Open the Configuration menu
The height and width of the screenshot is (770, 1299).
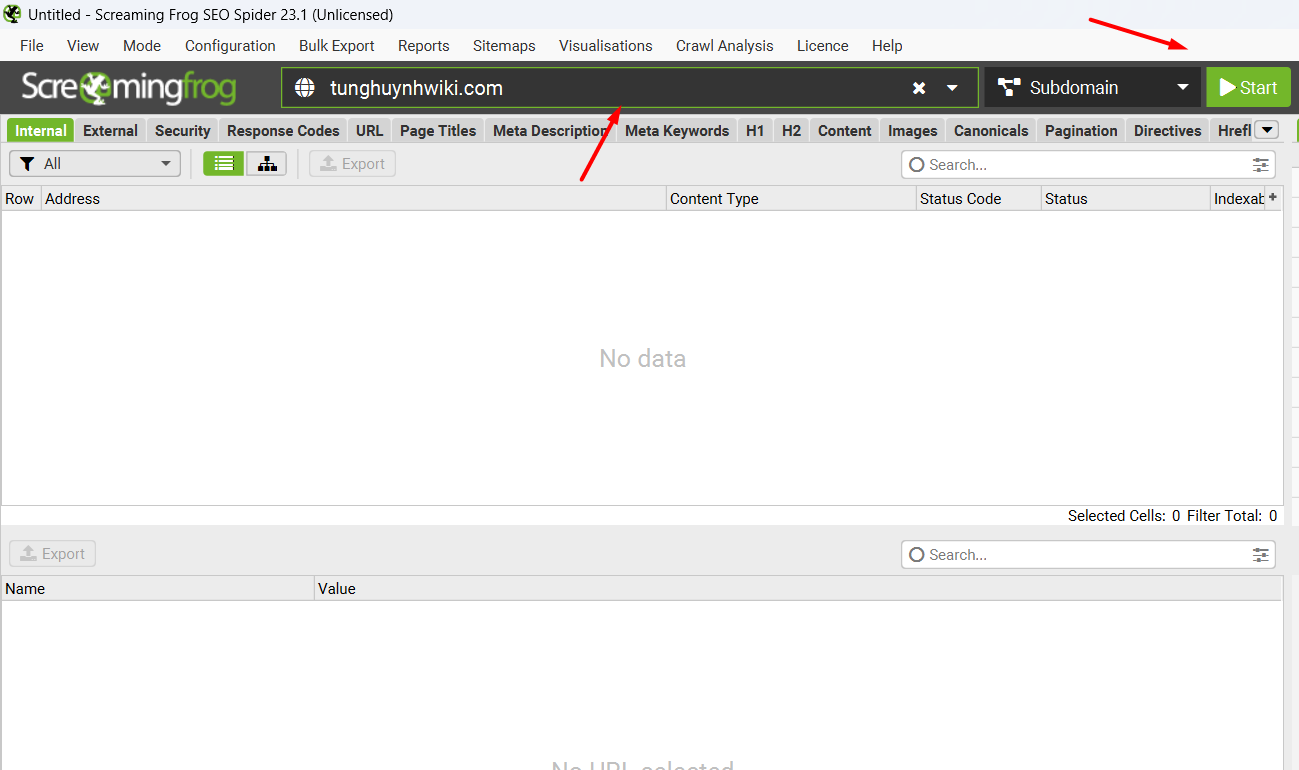coord(230,46)
